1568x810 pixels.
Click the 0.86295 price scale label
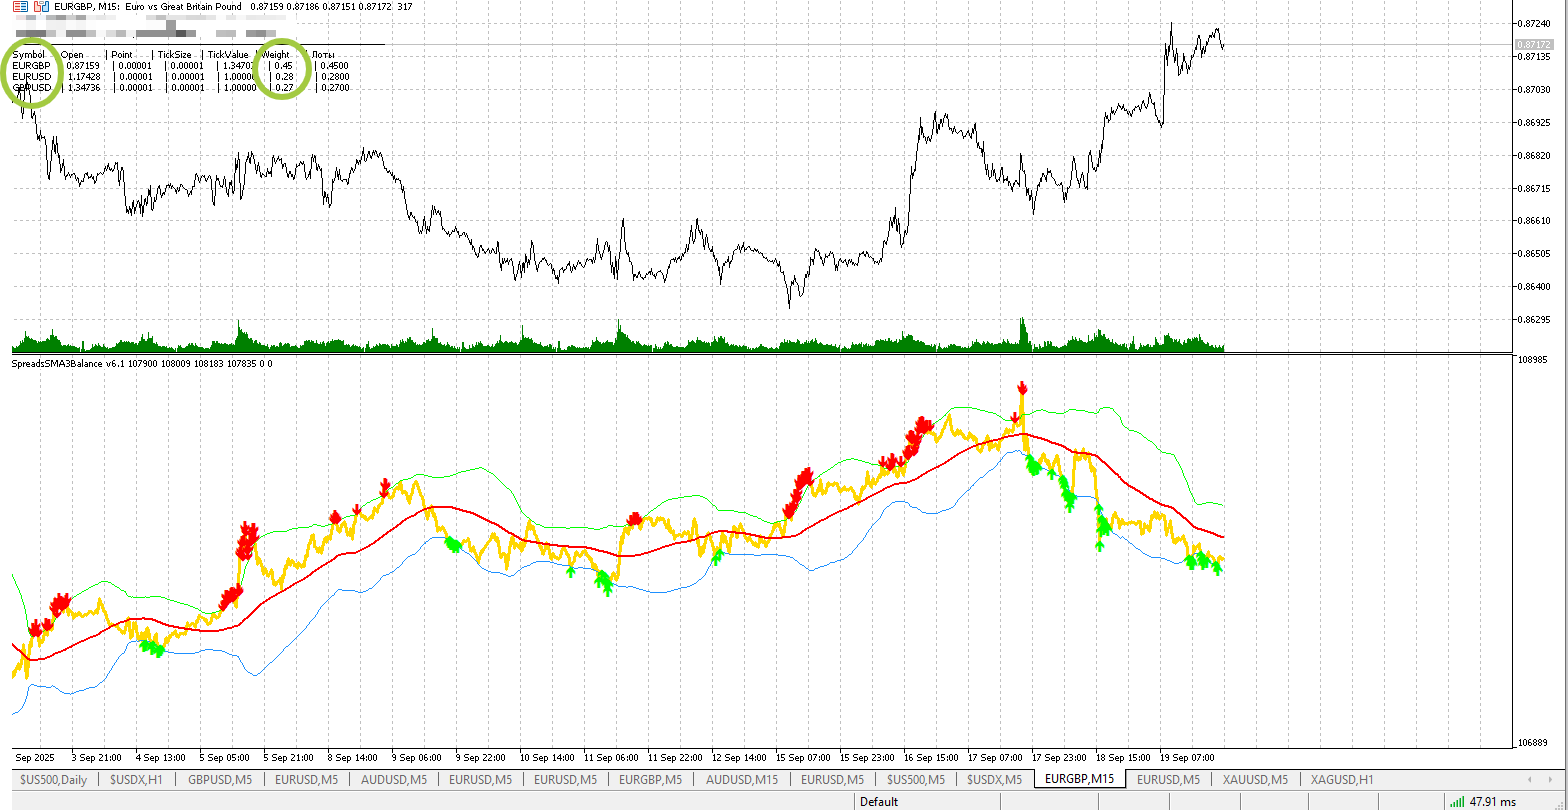pos(1533,320)
